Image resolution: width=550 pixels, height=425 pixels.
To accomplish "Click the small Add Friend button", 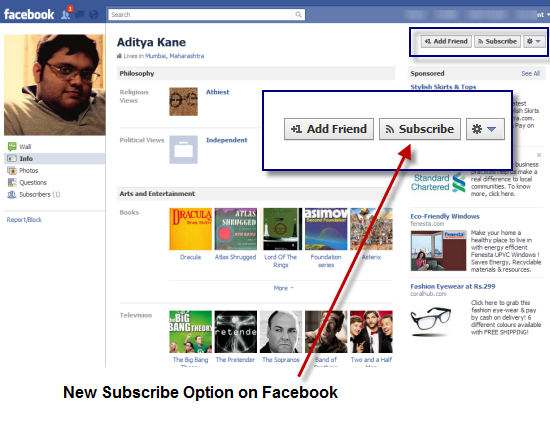I will (446, 41).
